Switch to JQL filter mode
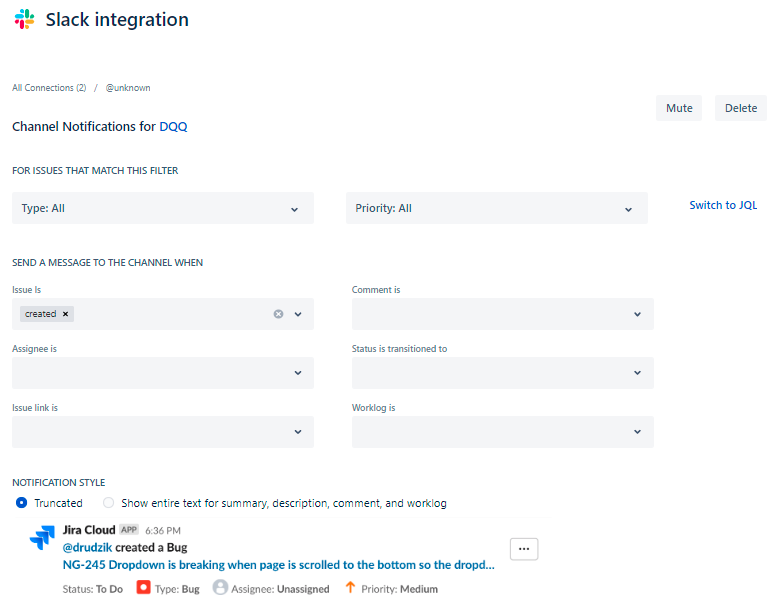773x597 pixels. 723,205
